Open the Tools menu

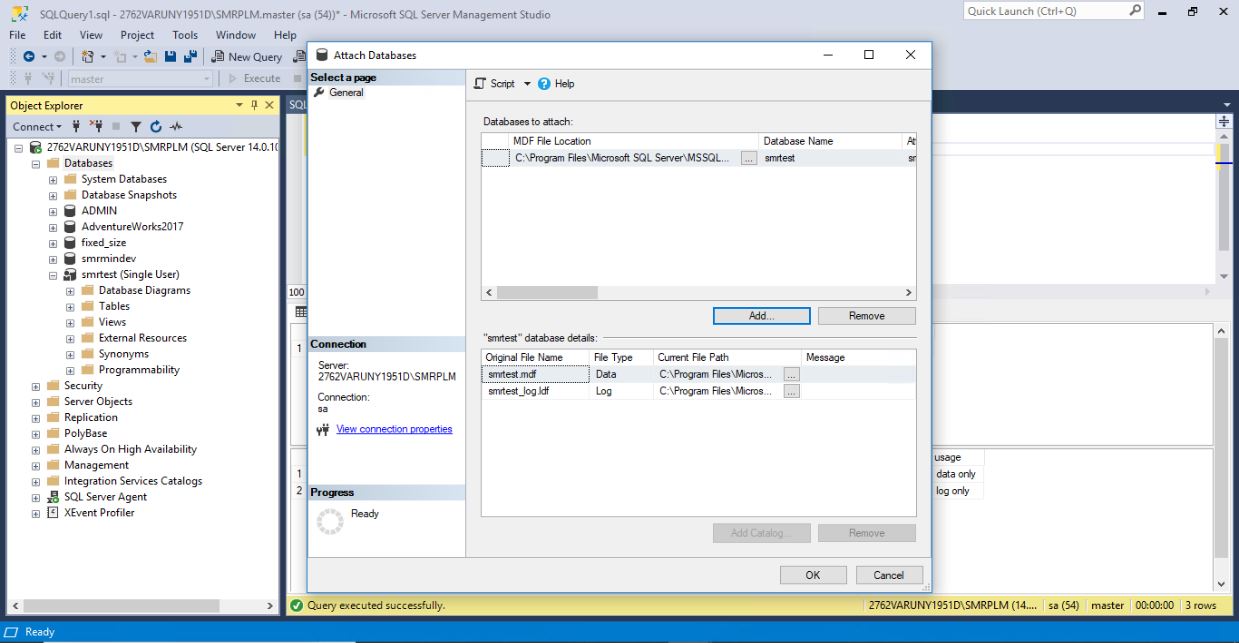185,35
